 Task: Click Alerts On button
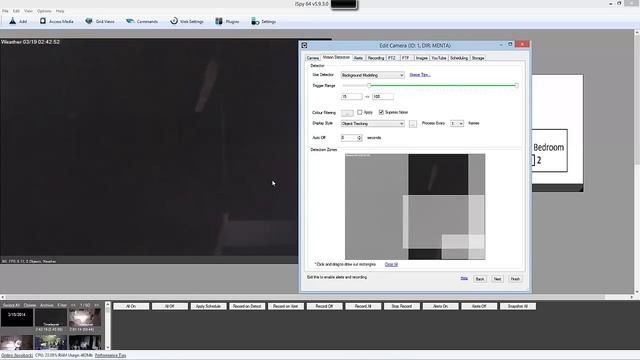point(440,306)
